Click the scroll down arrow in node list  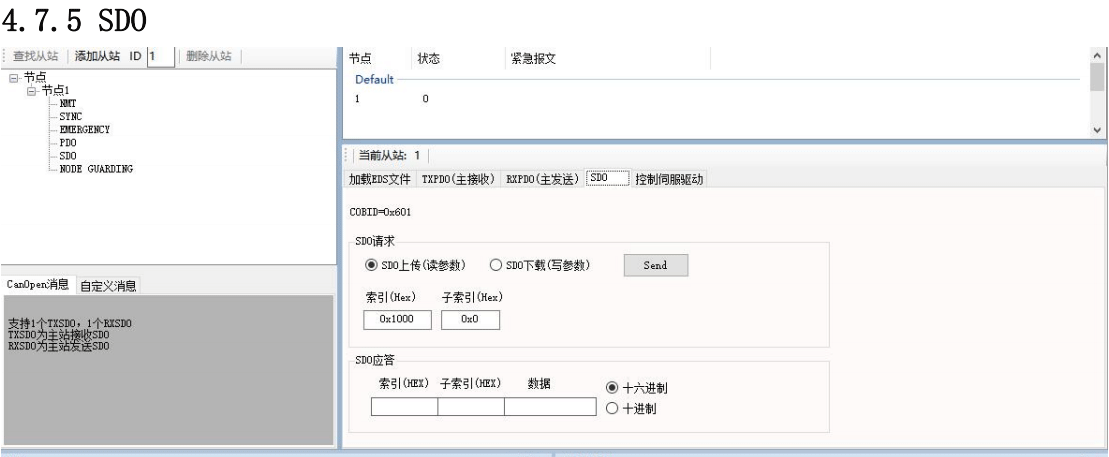[x=1096, y=129]
